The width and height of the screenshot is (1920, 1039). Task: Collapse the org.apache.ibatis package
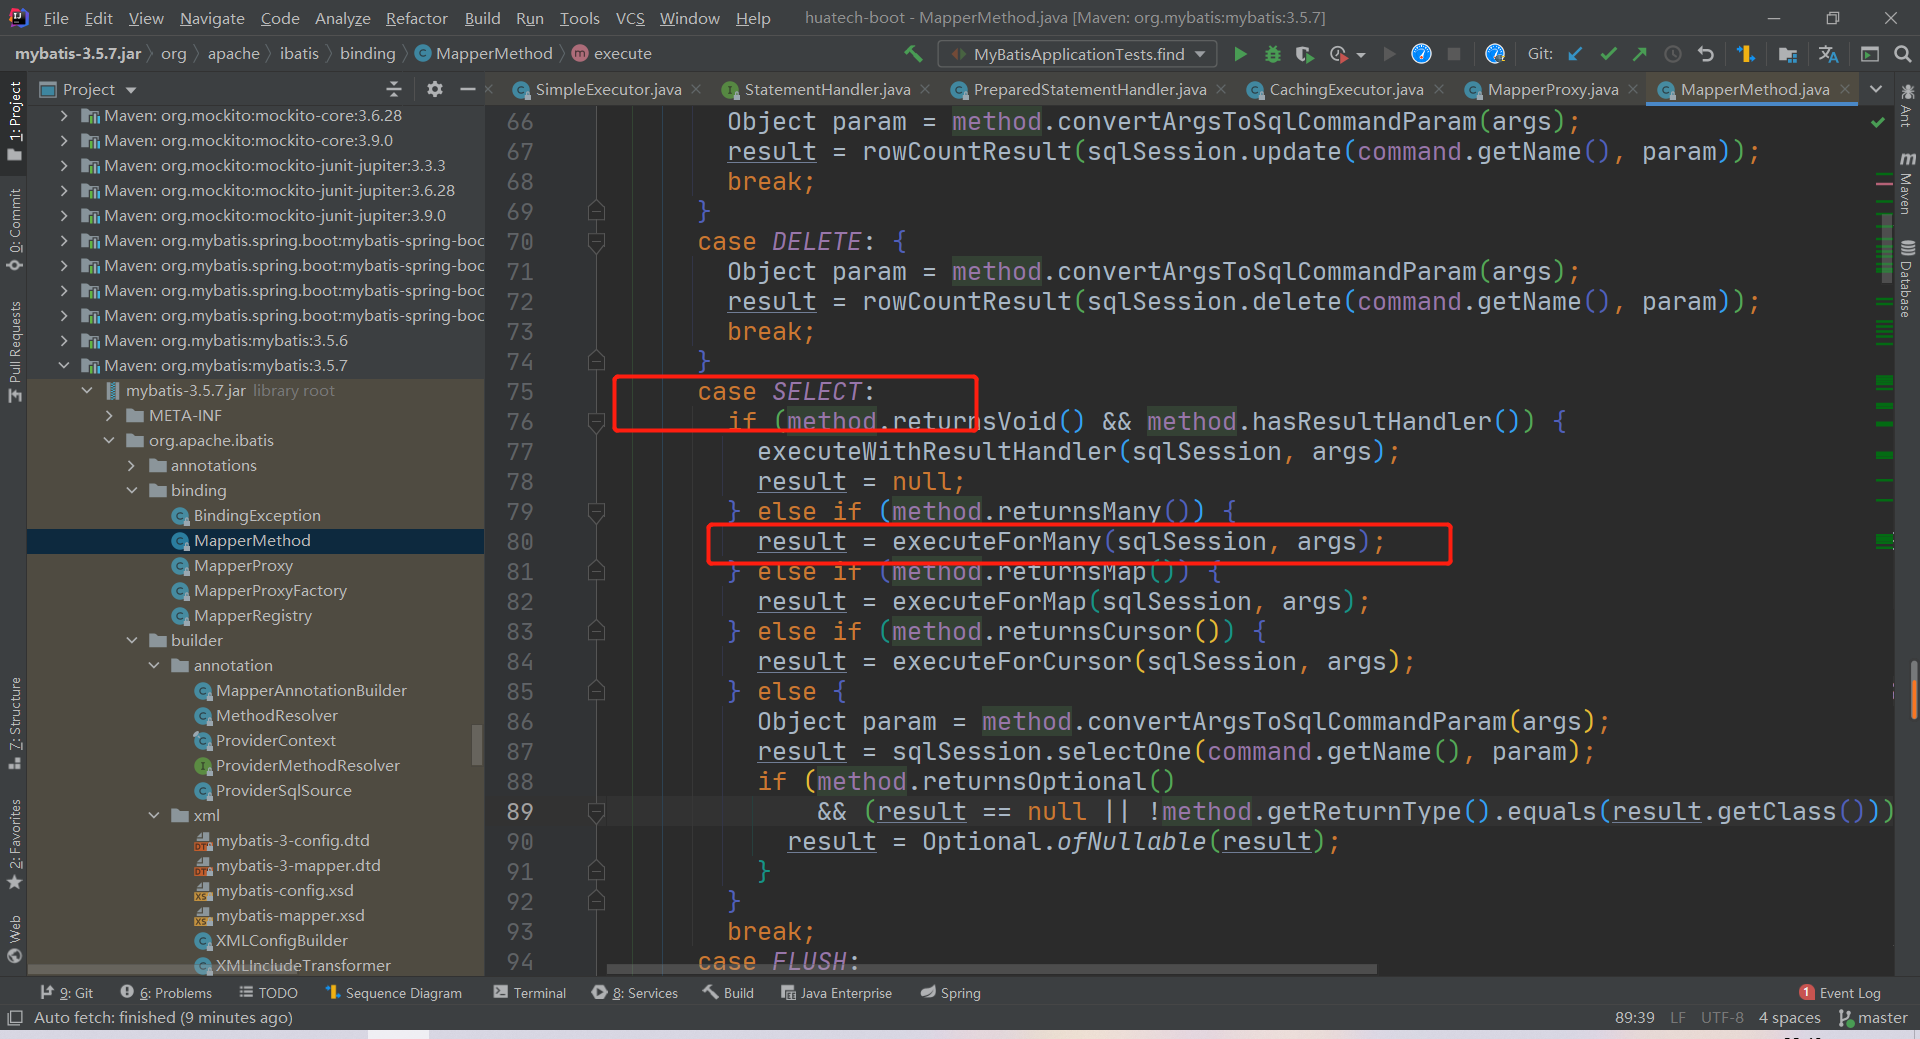[x=109, y=440]
